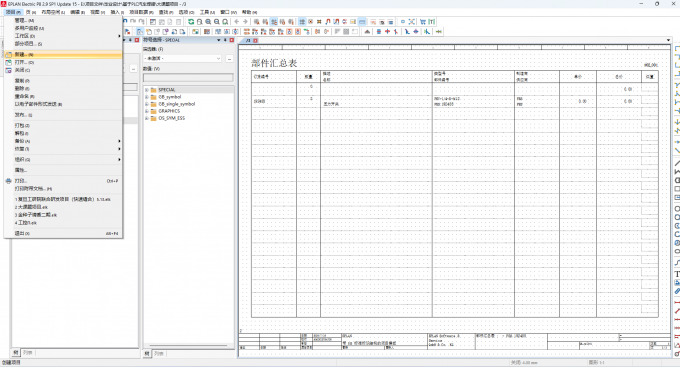This screenshot has width=680, height=367.
Task: Choose 管理 from the project menu
Action: pyautogui.click(x=63, y=20)
